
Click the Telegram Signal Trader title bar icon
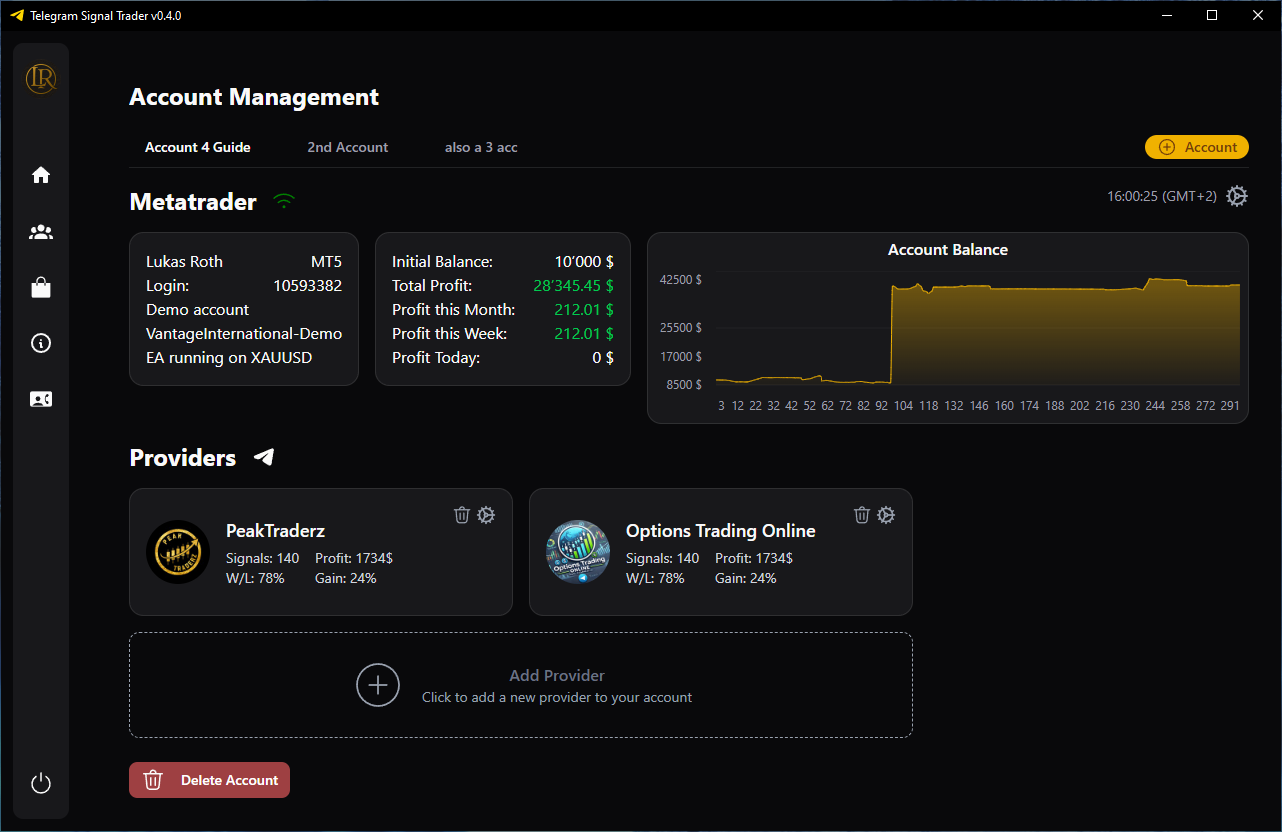click(x=16, y=15)
